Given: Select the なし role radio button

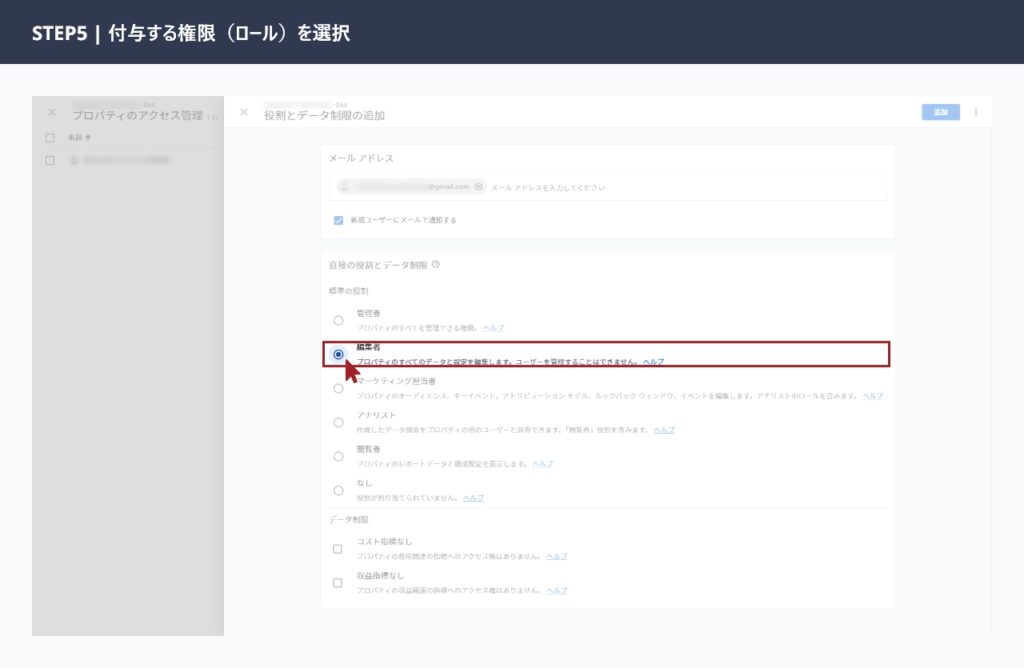Looking at the screenshot, I should [x=338, y=490].
